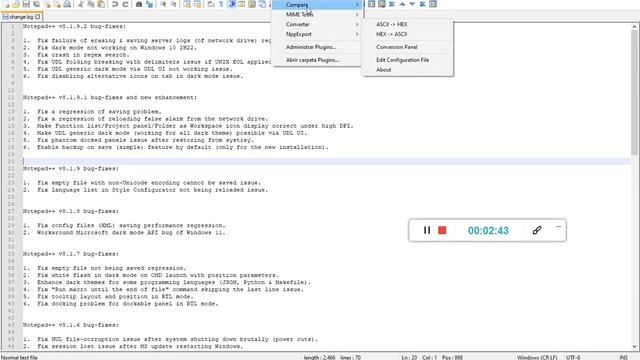The image size is (640, 360).
Task: Click the vertical scrollbar up arrow
Action: point(635,27)
